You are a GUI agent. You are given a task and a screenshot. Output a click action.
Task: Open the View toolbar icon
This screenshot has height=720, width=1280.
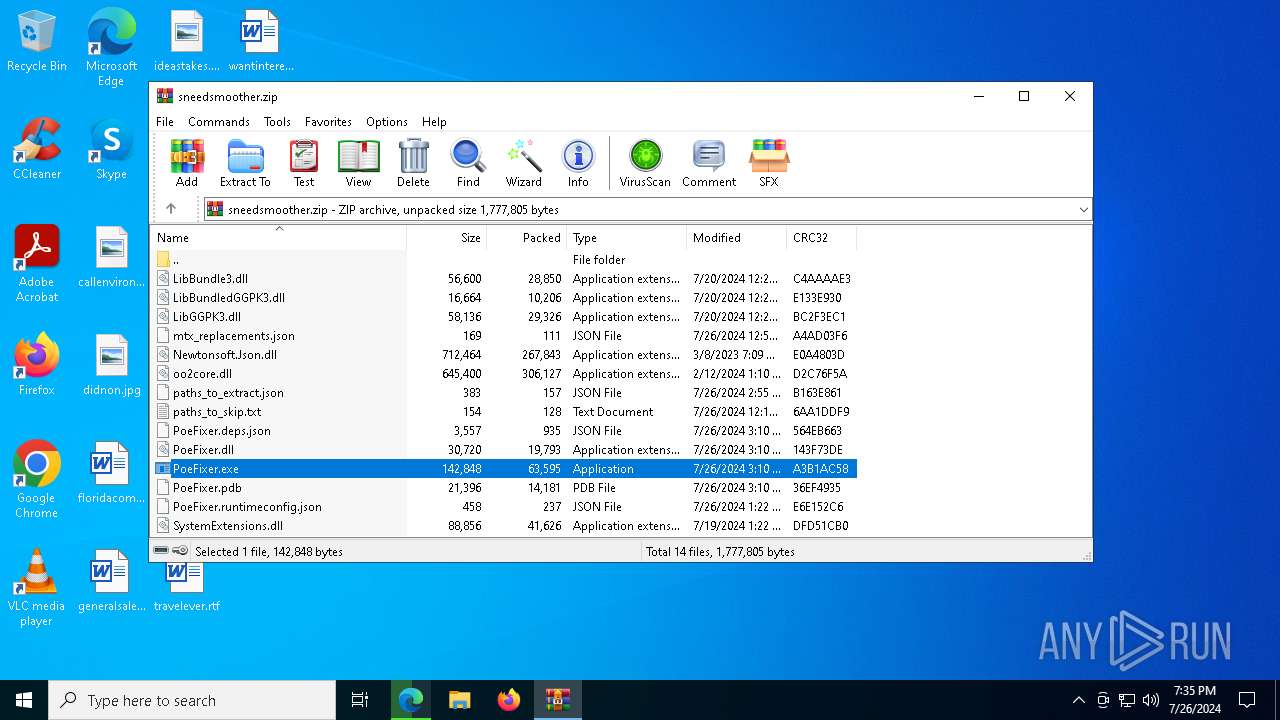coord(358,164)
